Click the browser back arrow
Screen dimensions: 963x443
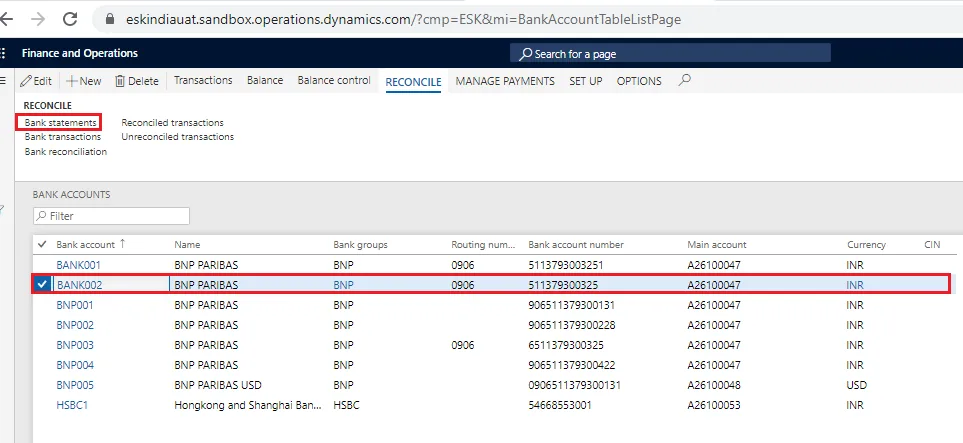[x=6, y=19]
